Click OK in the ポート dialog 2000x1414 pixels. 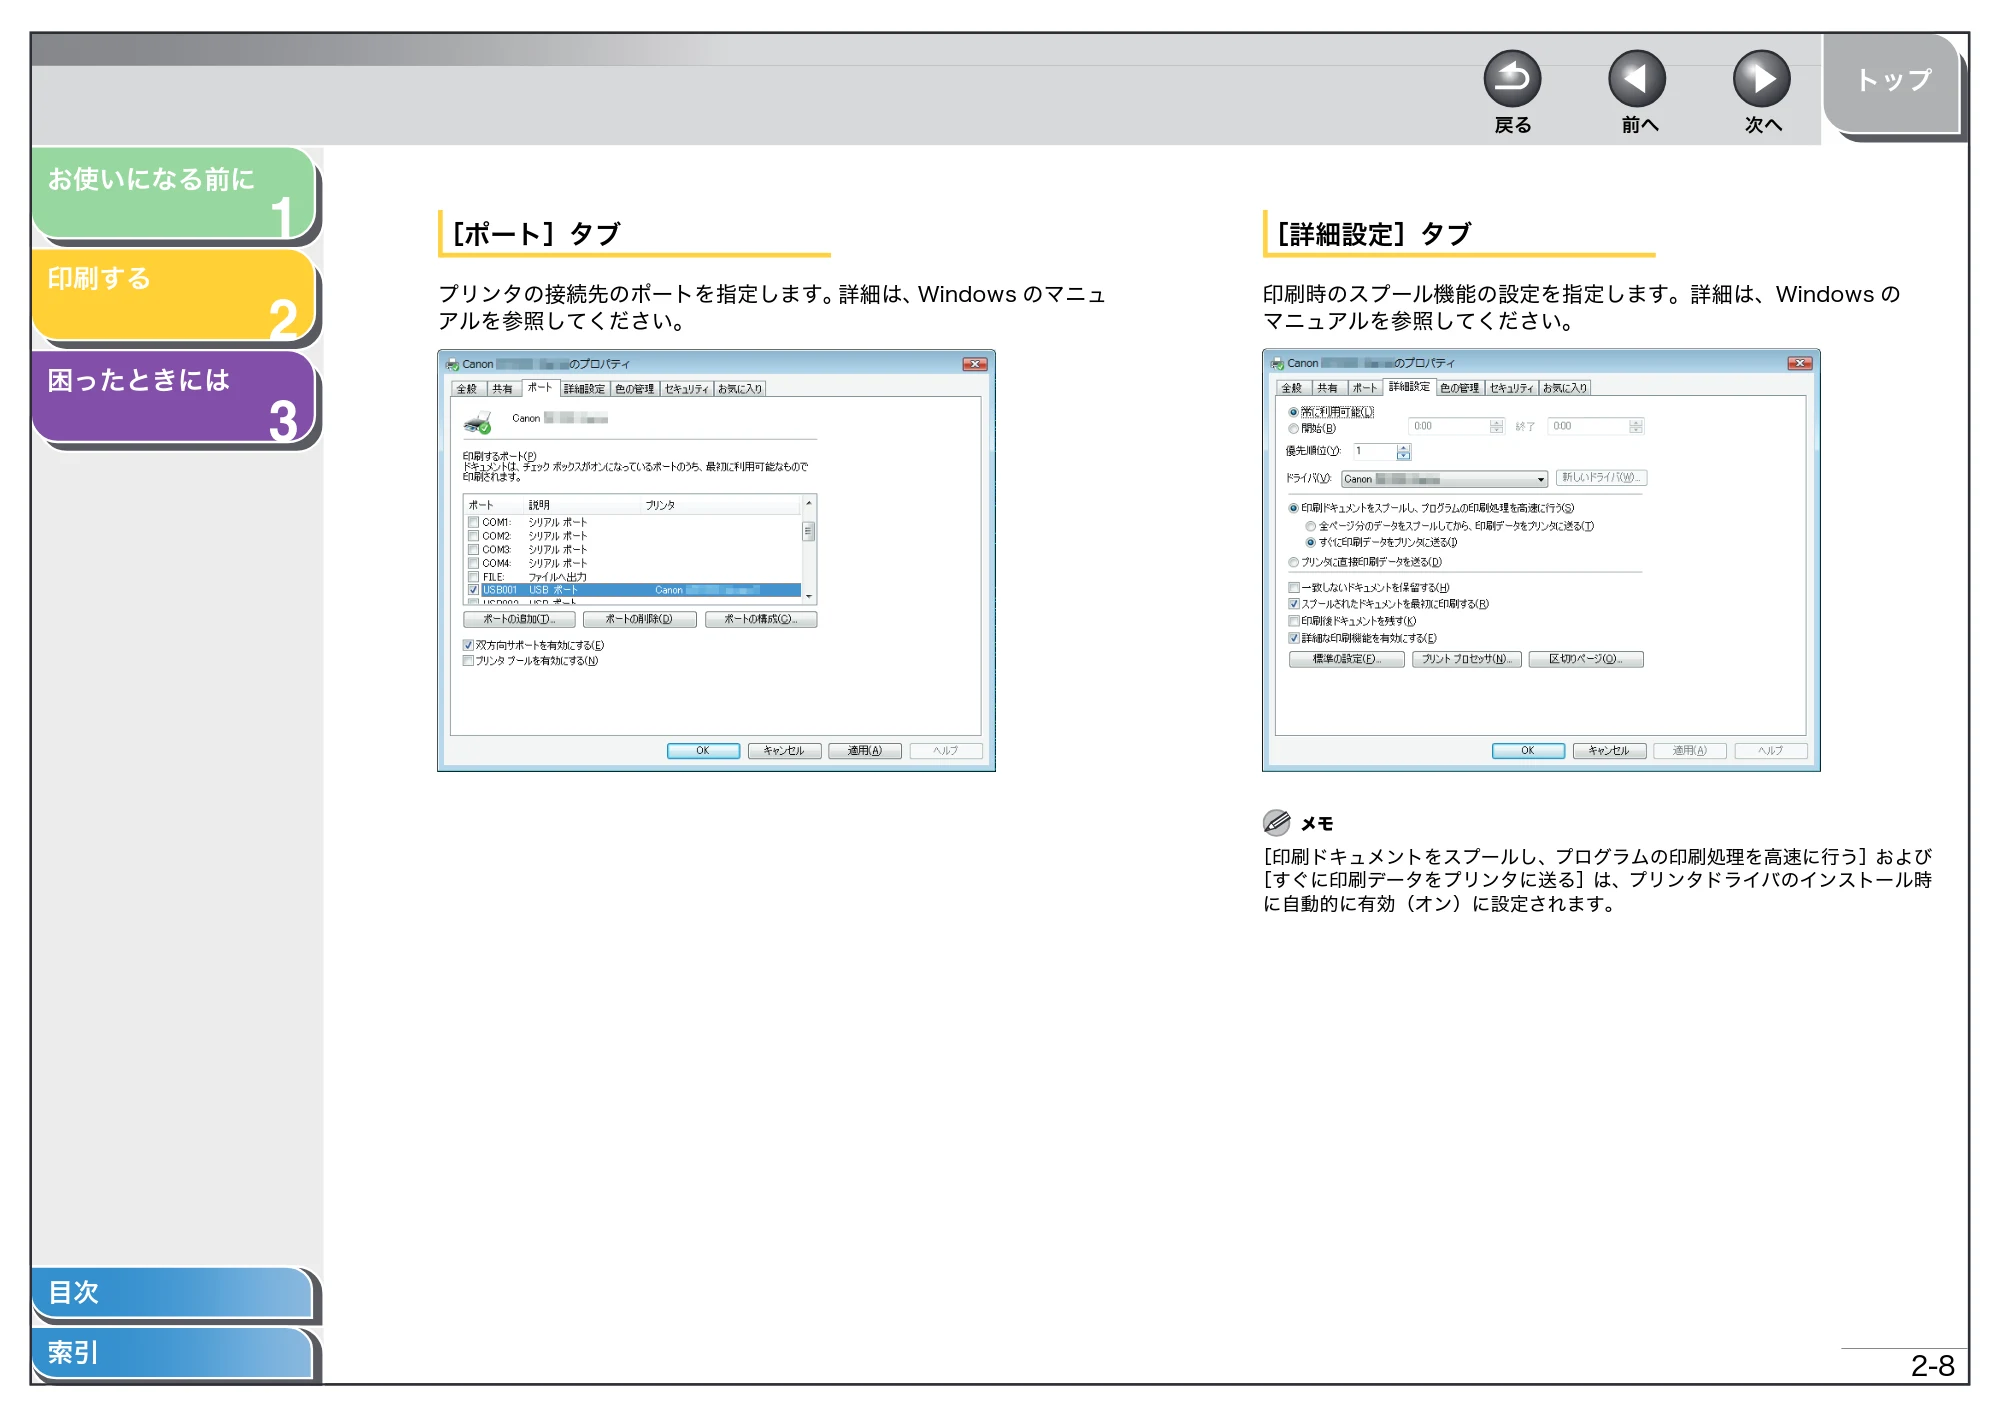point(703,751)
